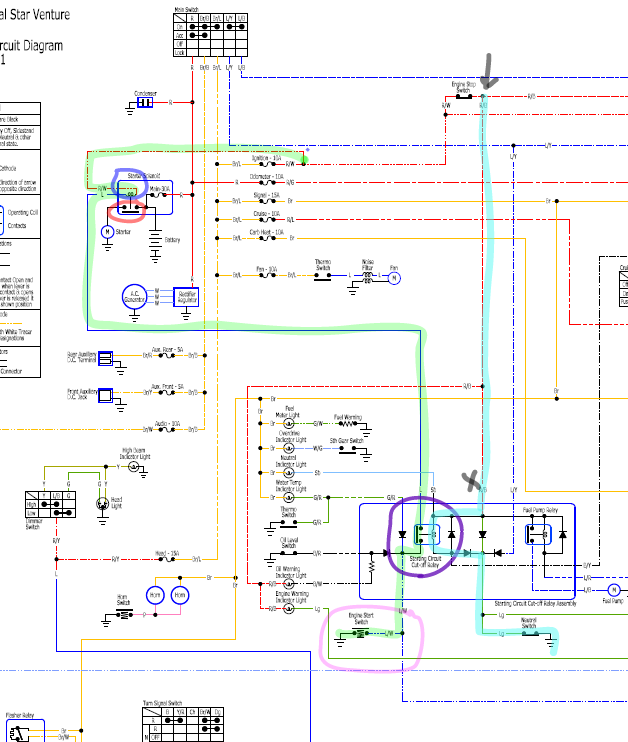This screenshot has height=742, width=628.
Task: Click the 'Engine Stop Switch' label
Action: coord(463,87)
